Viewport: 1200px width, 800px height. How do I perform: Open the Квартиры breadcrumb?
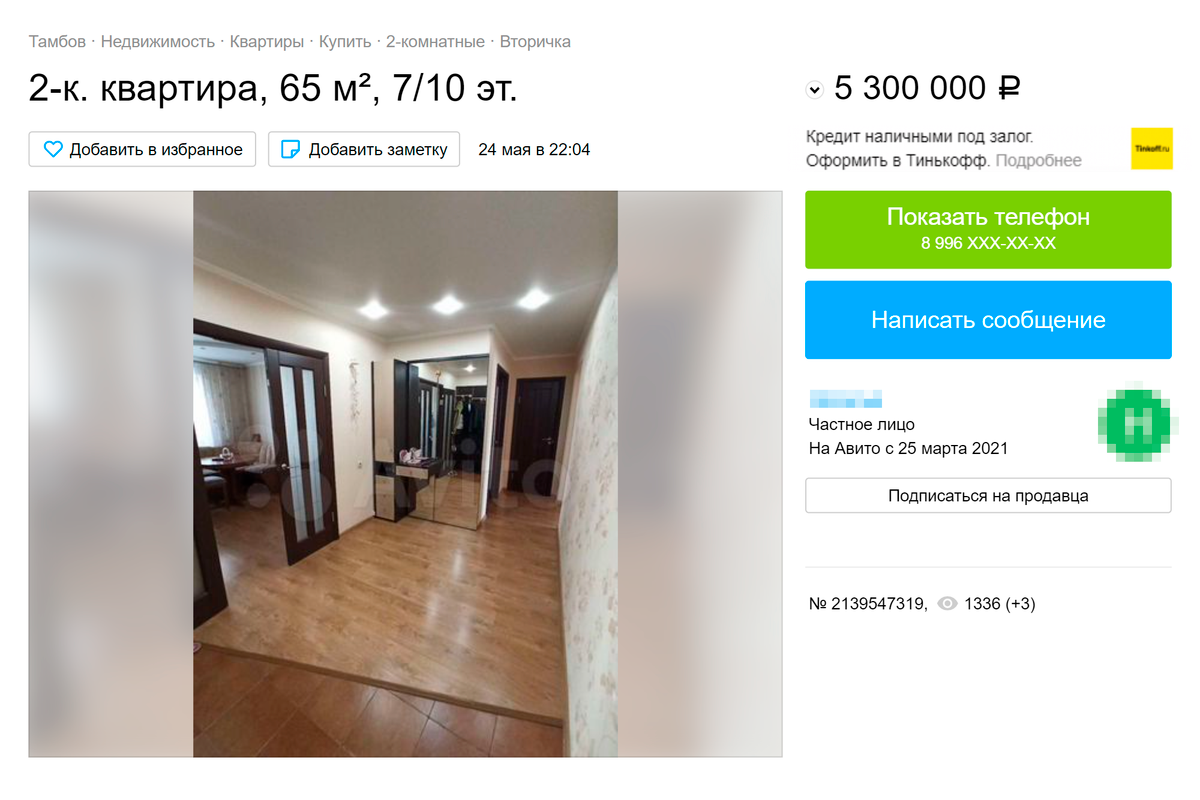pyautogui.click(x=267, y=42)
